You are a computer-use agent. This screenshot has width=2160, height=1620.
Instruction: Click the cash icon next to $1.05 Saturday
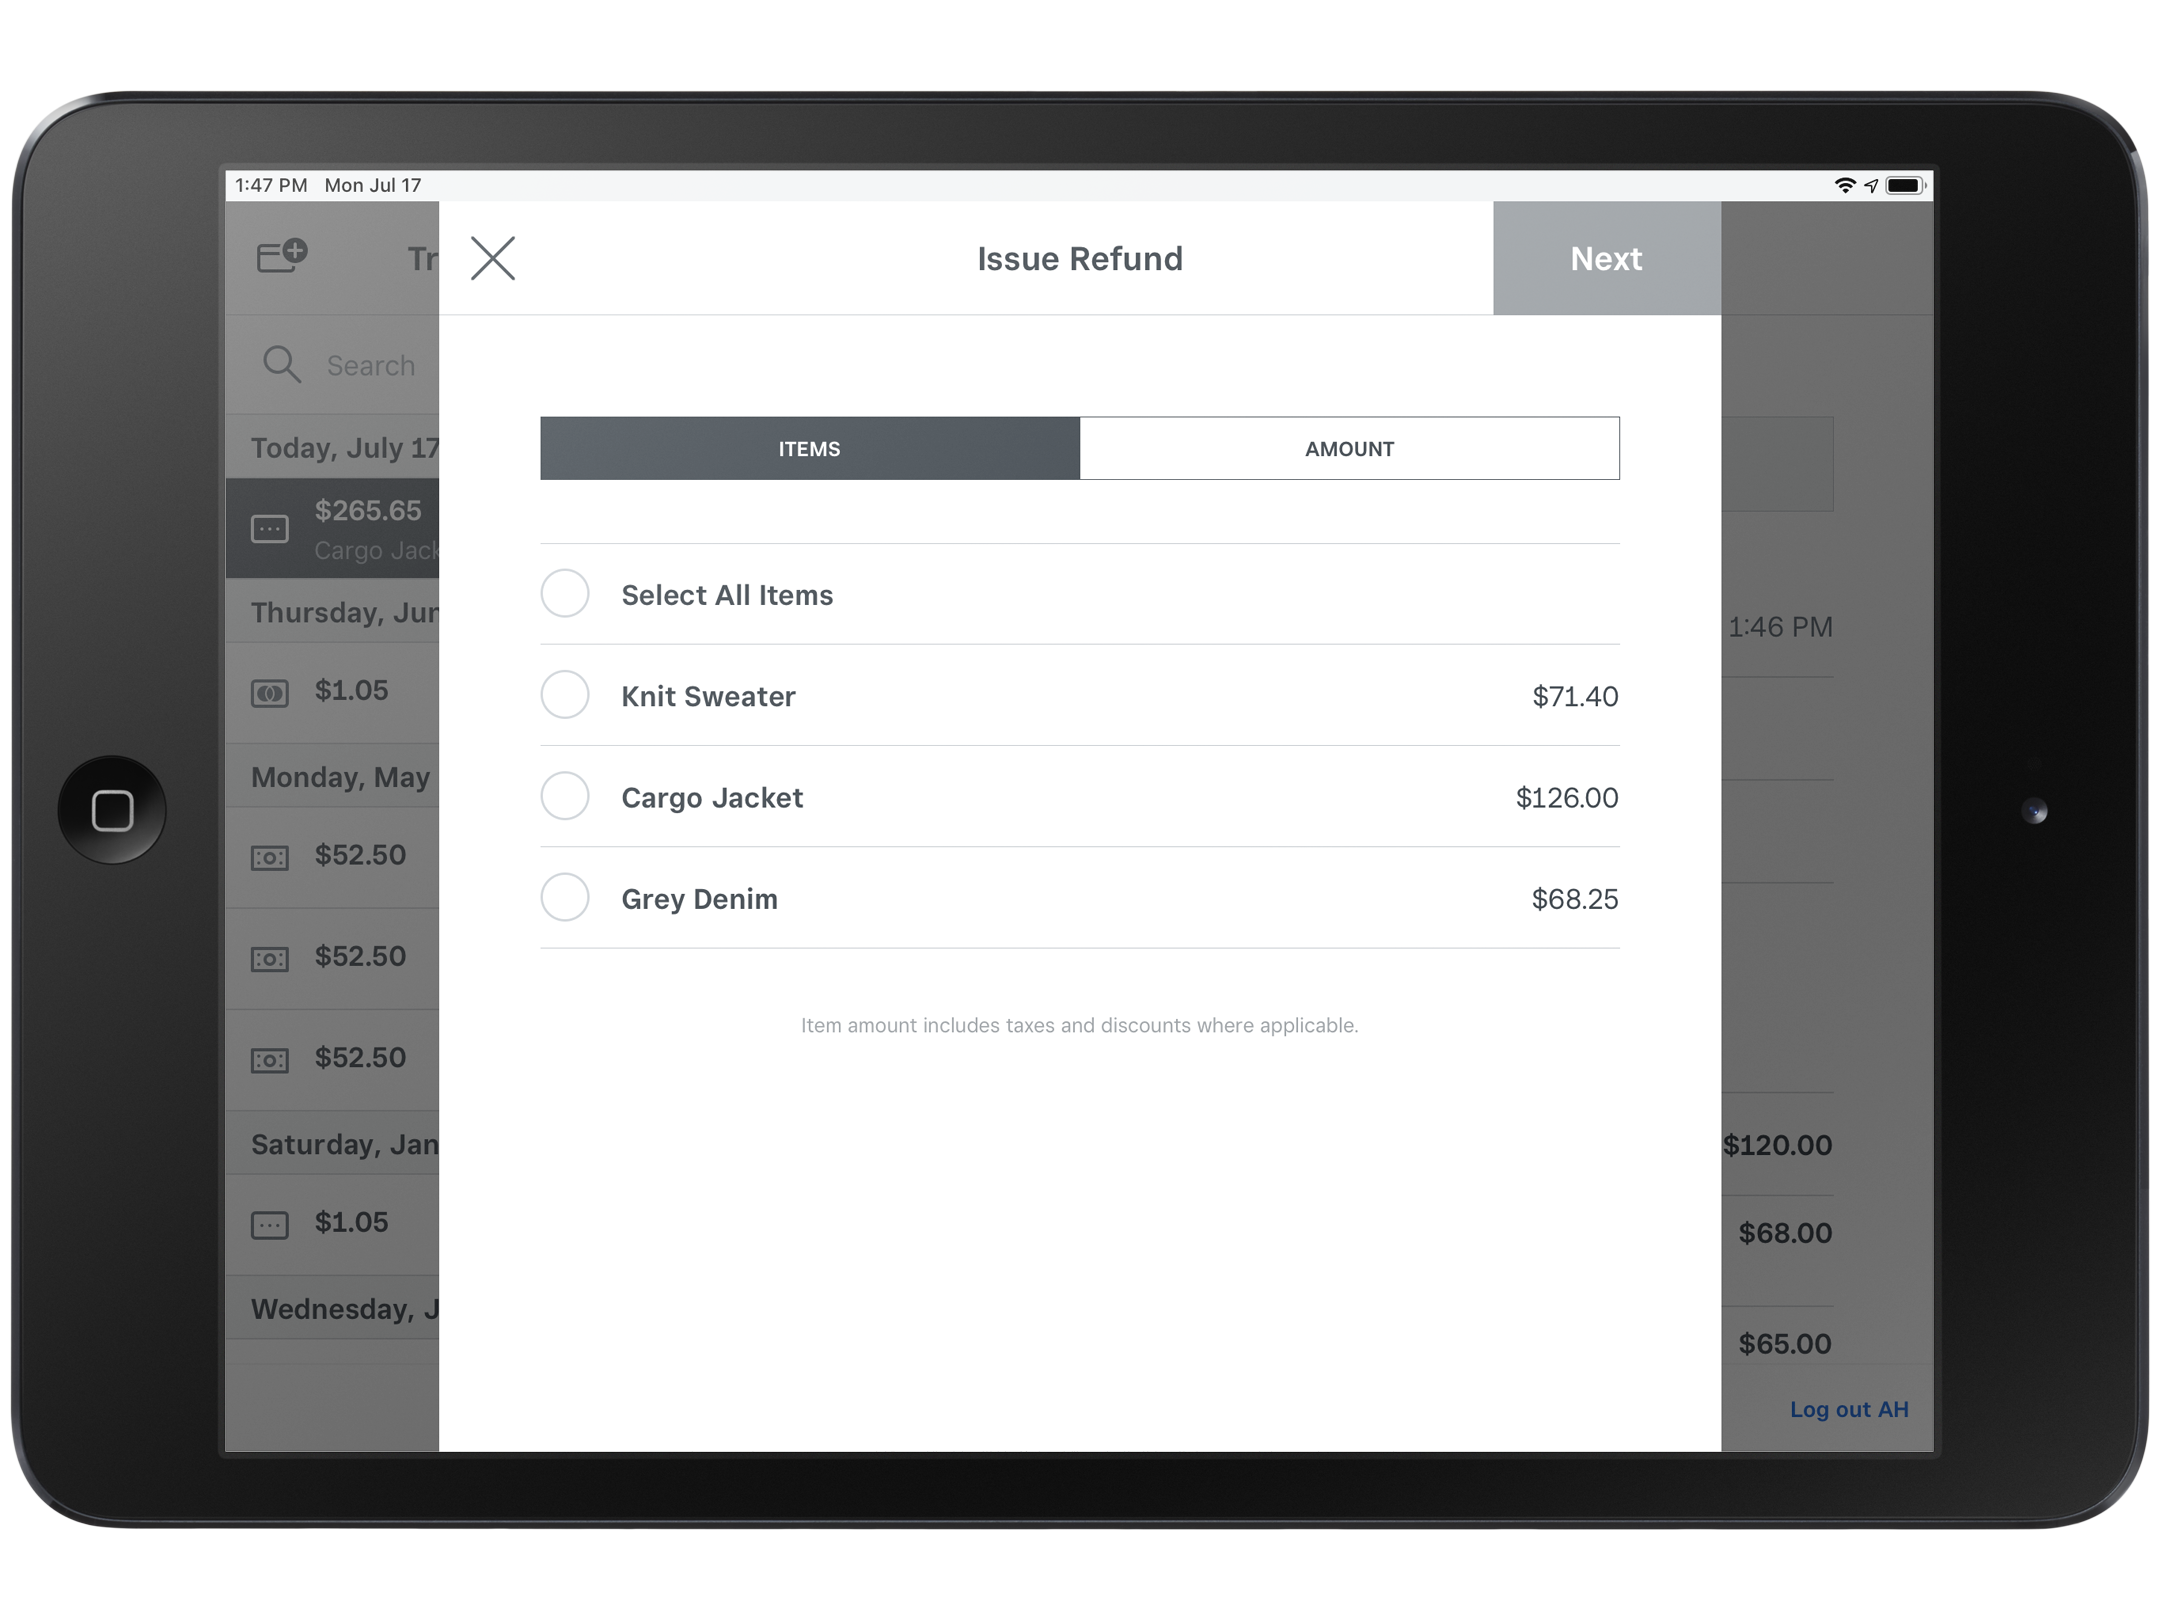click(270, 1224)
